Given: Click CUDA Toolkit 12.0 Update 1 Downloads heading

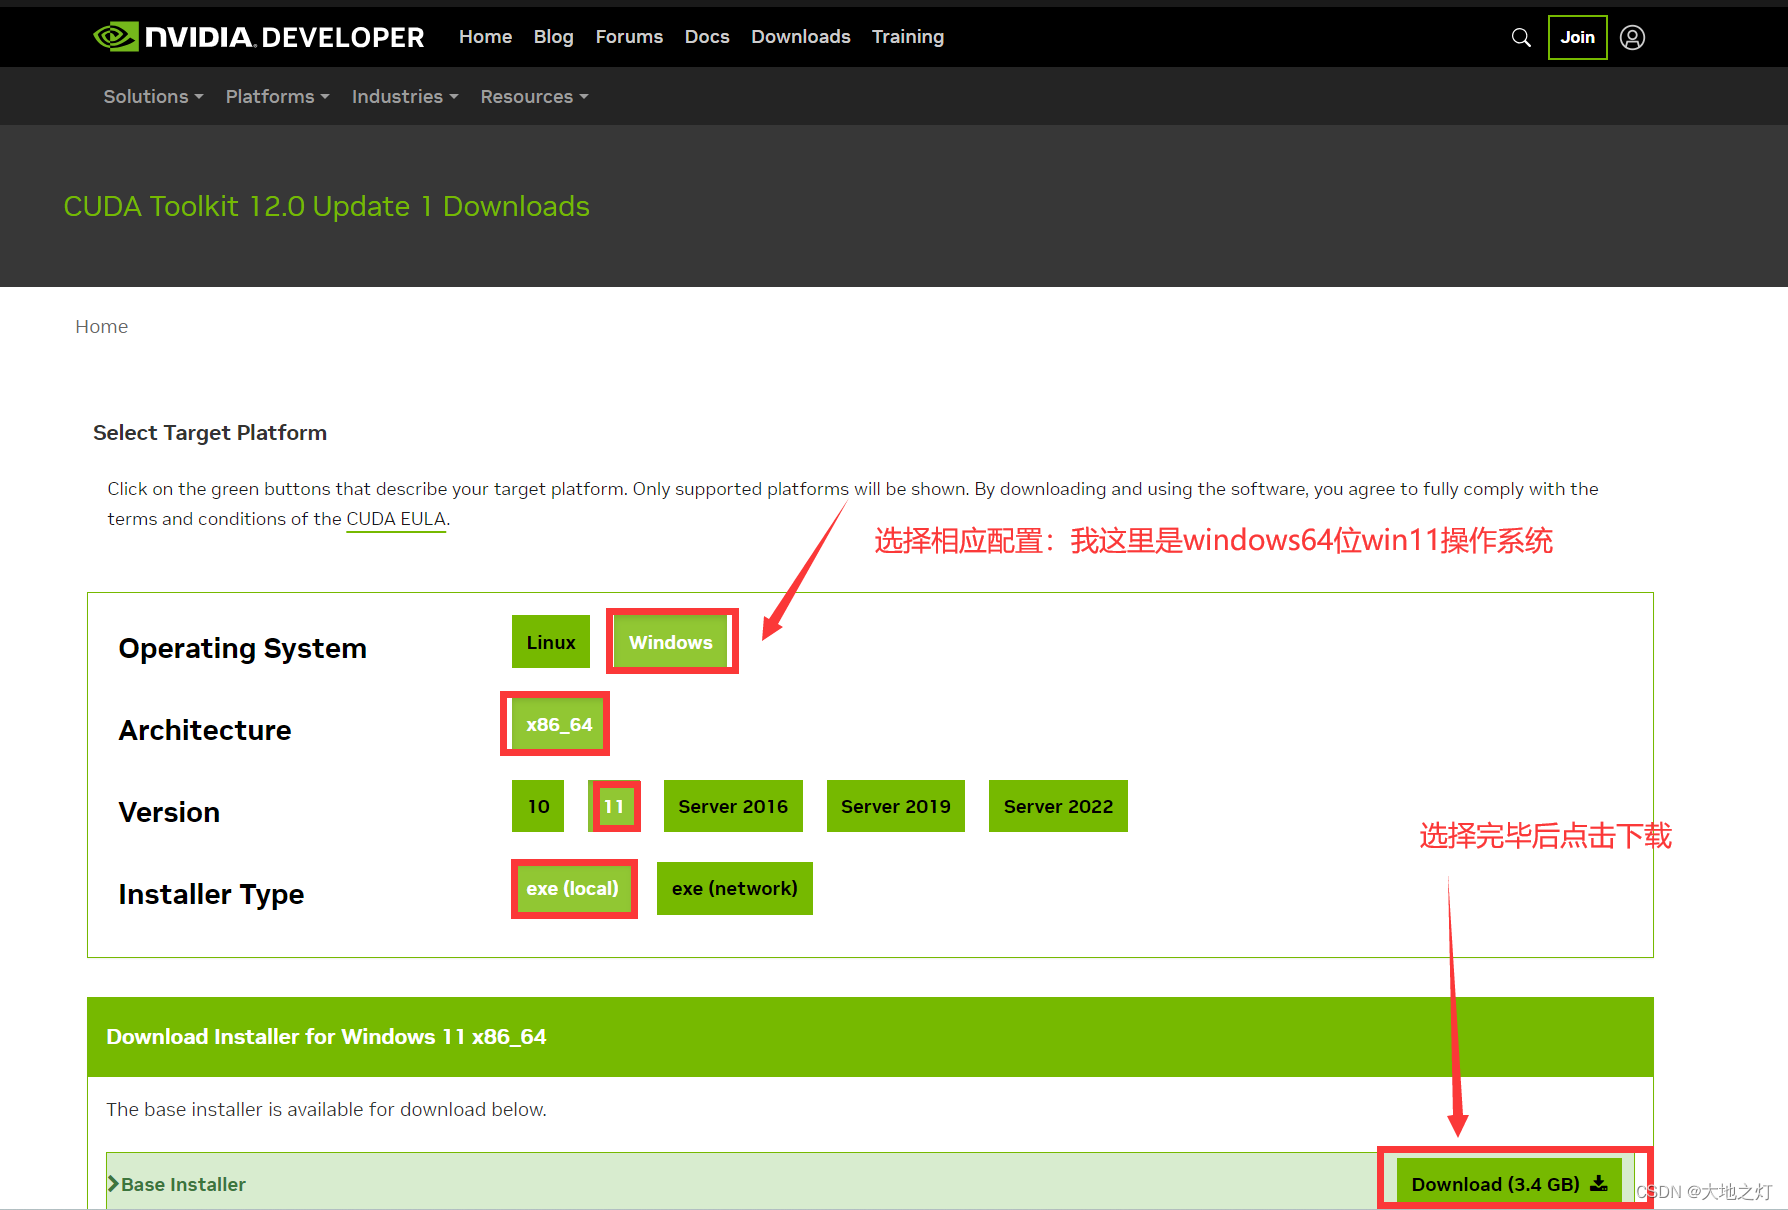Looking at the screenshot, I should pos(327,206).
